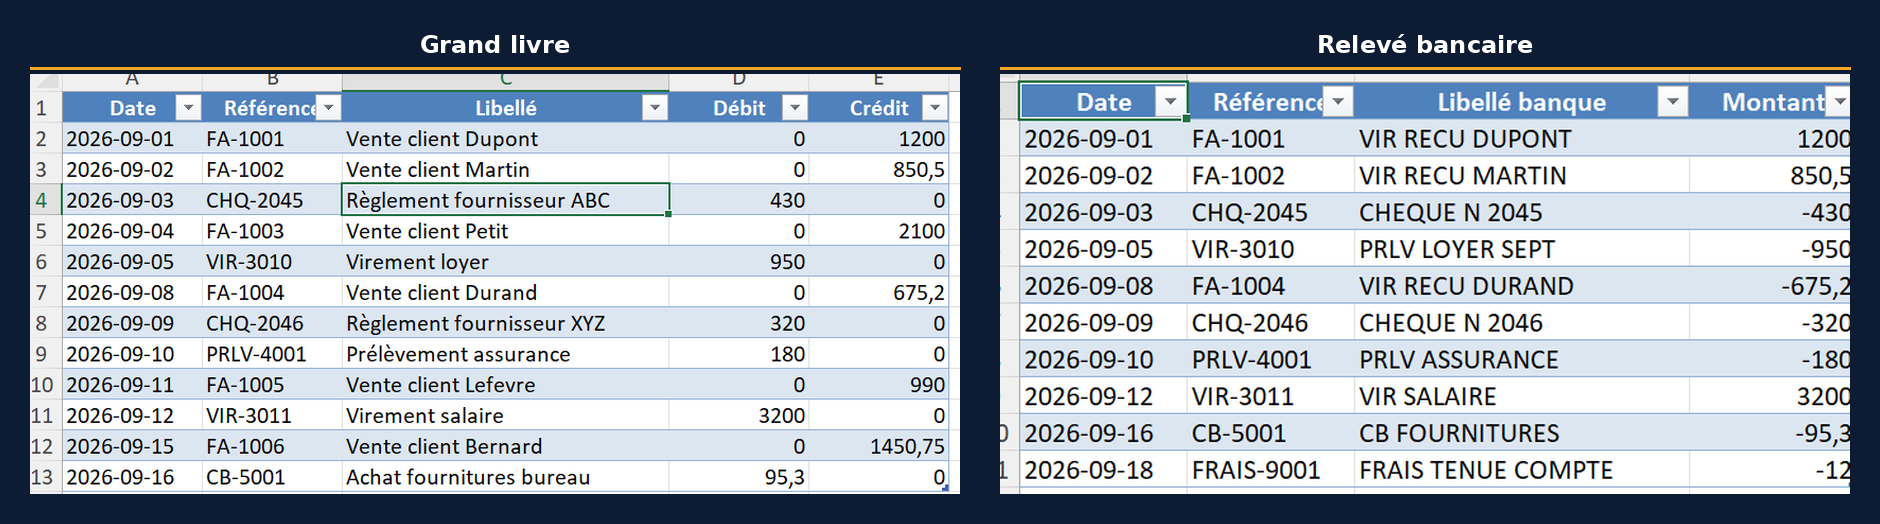Click debit cell '95,3' in Grand livre
Image resolution: width=1880 pixels, height=524 pixels.
739,477
